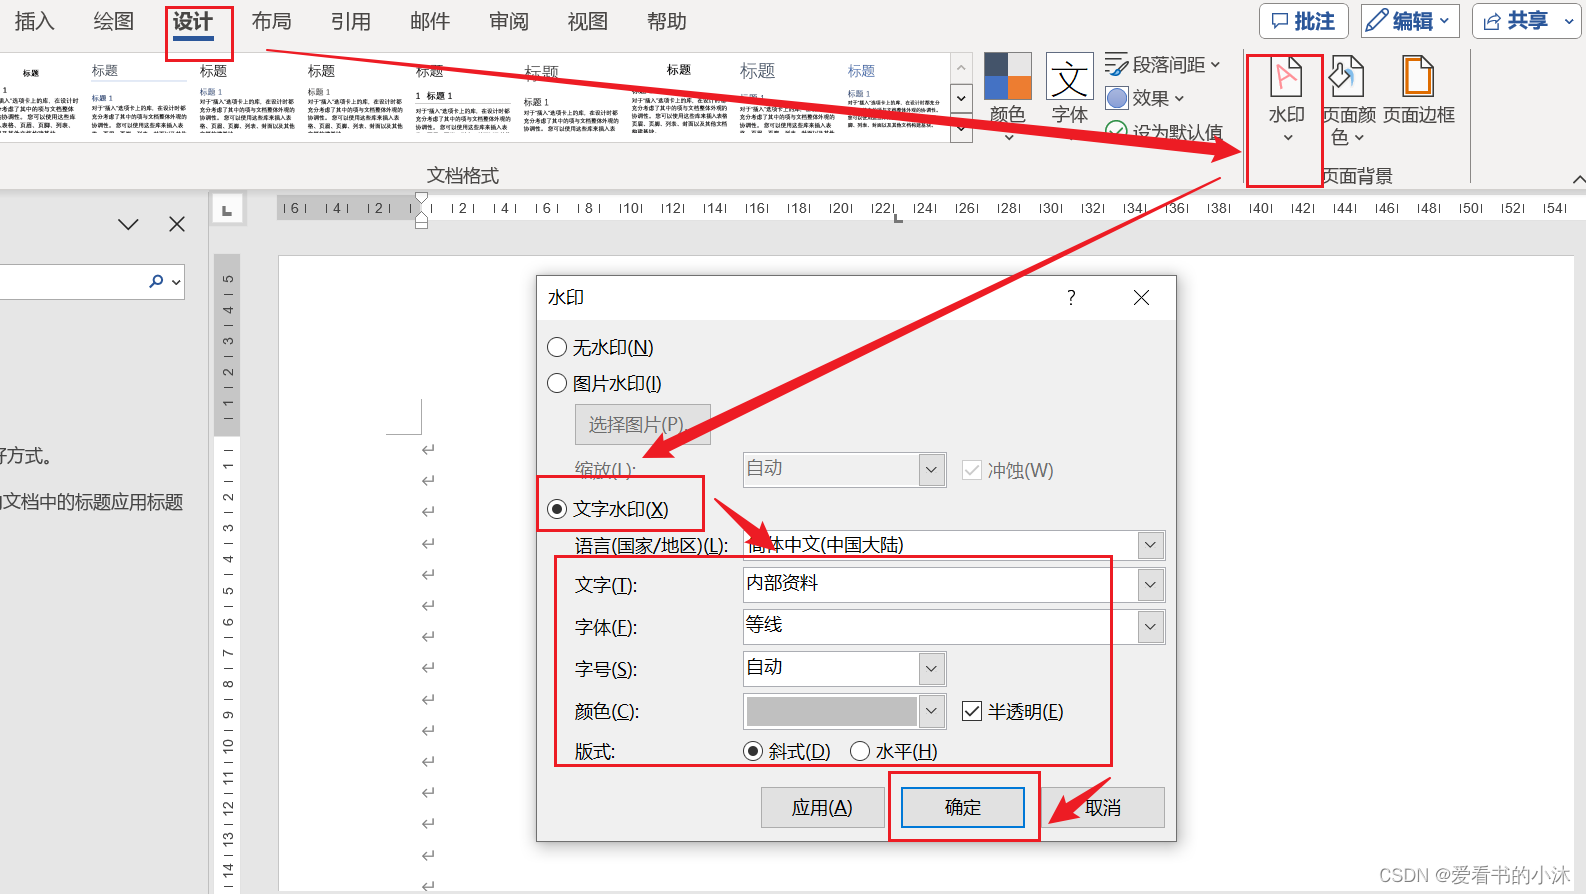Open the Draw (绘图) tab
The width and height of the screenshot is (1586, 894).
(x=113, y=21)
